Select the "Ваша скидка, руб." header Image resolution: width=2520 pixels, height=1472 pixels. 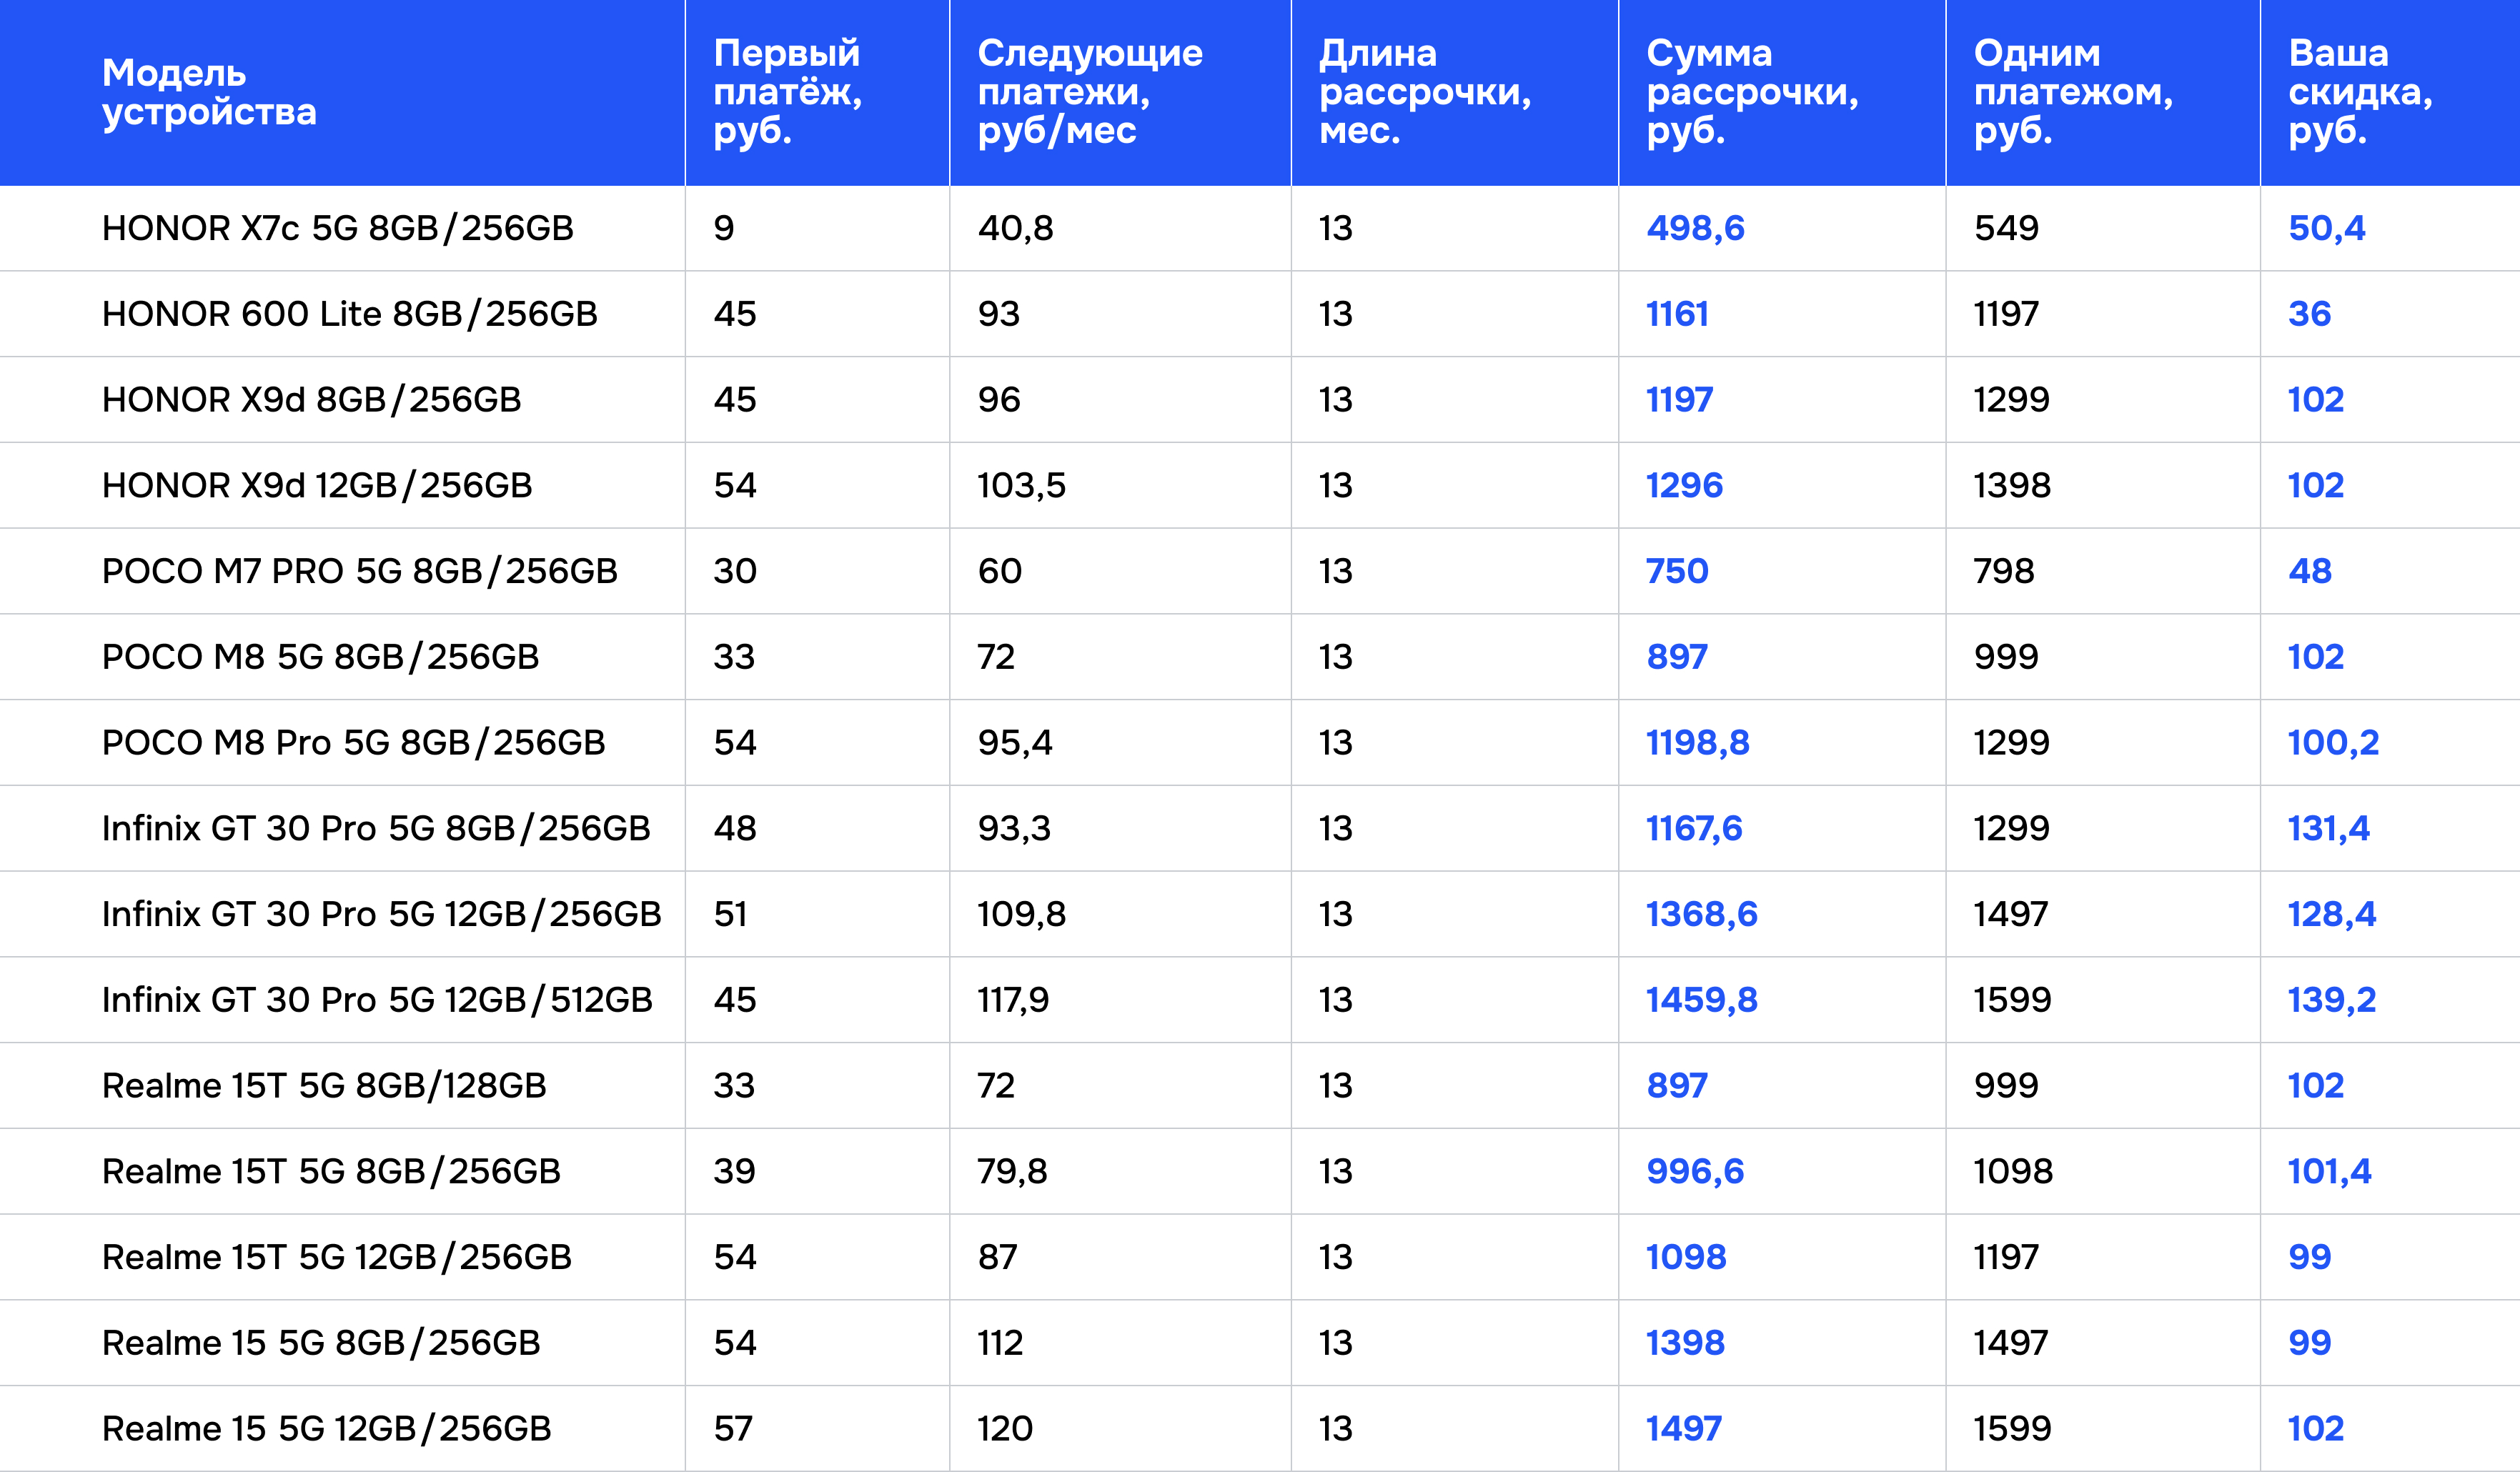click(2359, 92)
